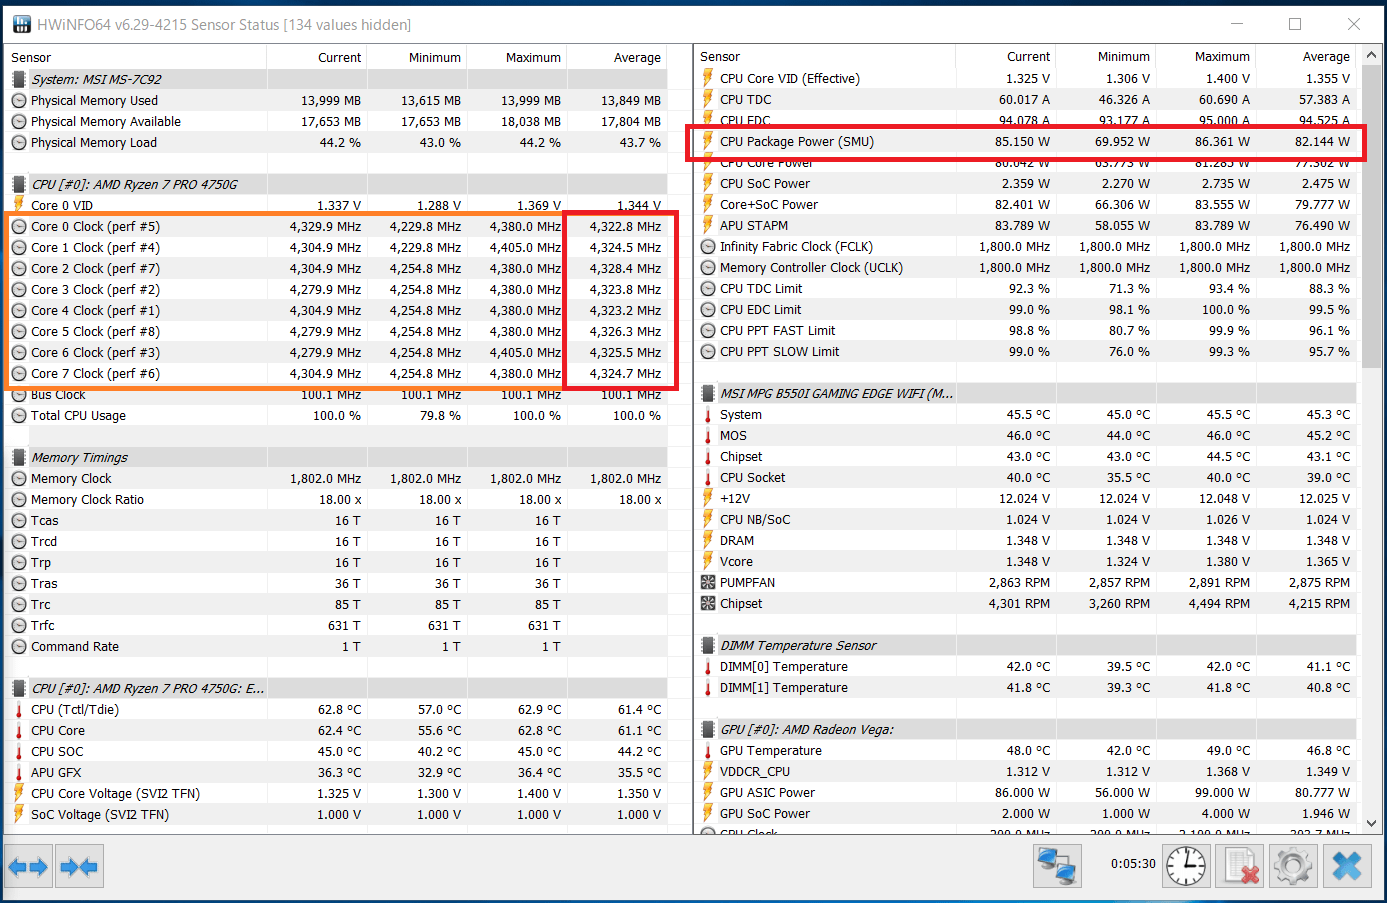The height and width of the screenshot is (903, 1387).
Task: Click the left panel Current column header
Action: point(317,57)
